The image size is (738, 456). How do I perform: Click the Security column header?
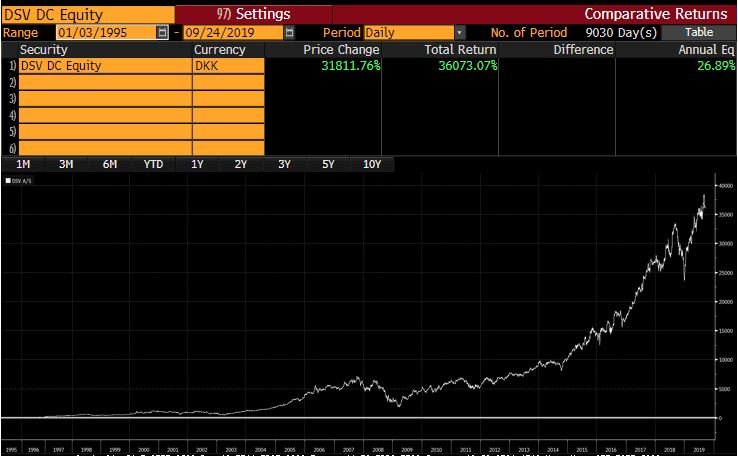point(43,50)
